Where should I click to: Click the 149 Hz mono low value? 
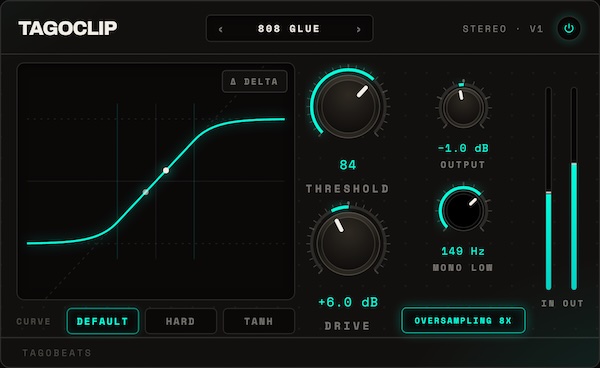(463, 251)
